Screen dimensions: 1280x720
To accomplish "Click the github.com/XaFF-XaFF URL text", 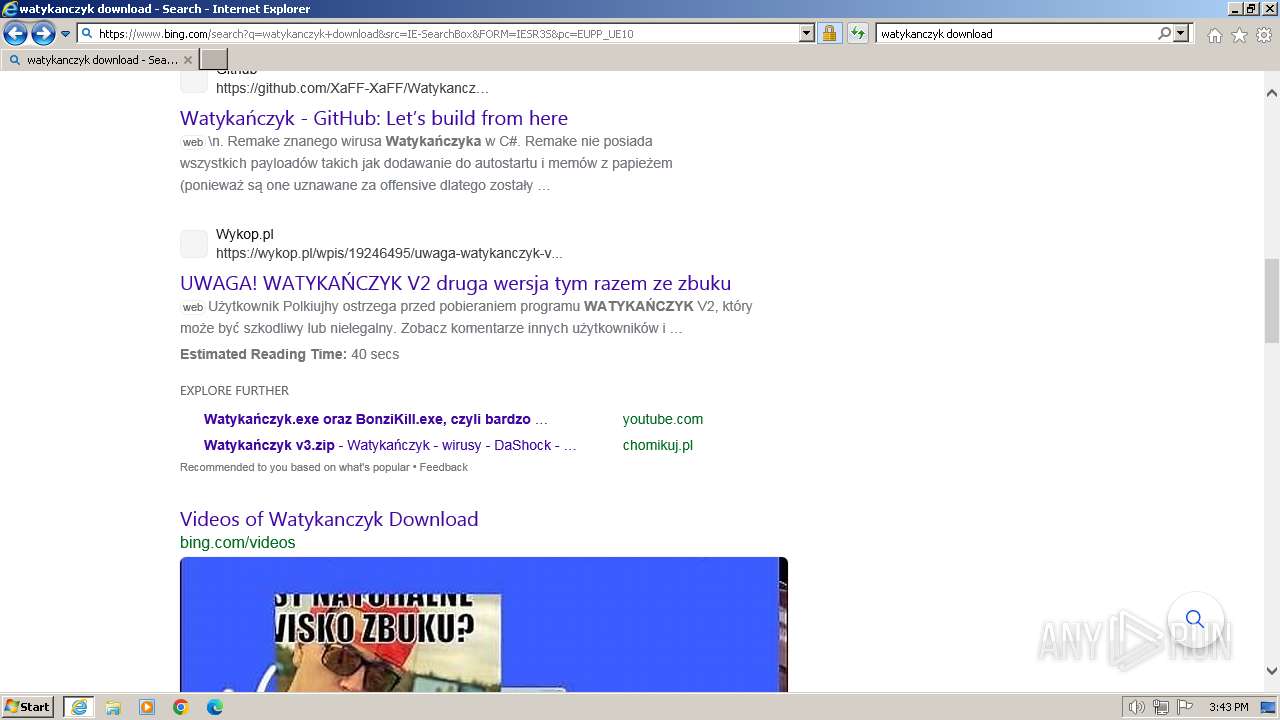I will coord(352,88).
